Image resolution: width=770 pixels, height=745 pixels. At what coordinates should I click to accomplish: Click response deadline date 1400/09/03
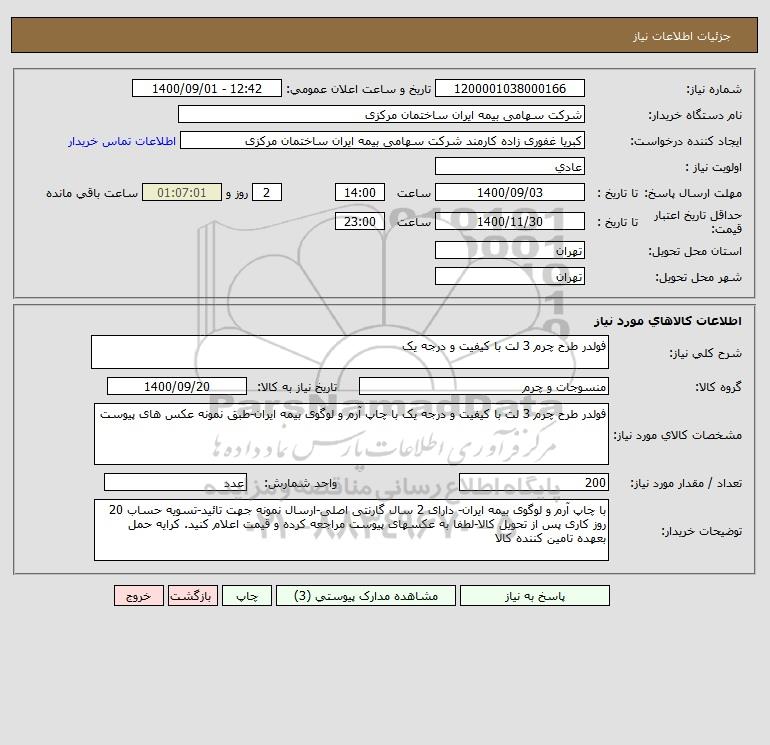(x=510, y=193)
